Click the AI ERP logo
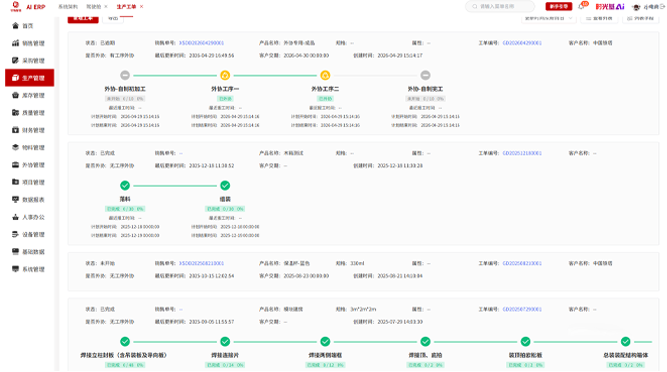 pyautogui.click(x=28, y=6)
